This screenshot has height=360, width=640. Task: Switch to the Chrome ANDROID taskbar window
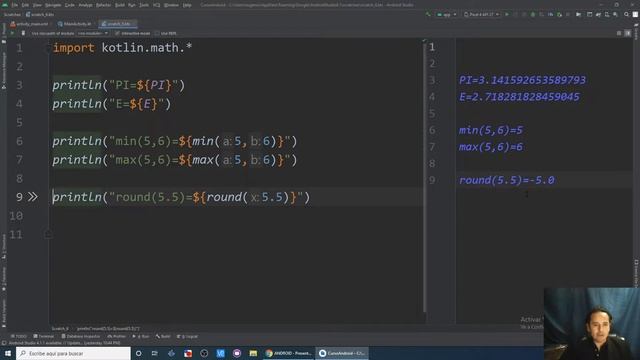point(288,353)
